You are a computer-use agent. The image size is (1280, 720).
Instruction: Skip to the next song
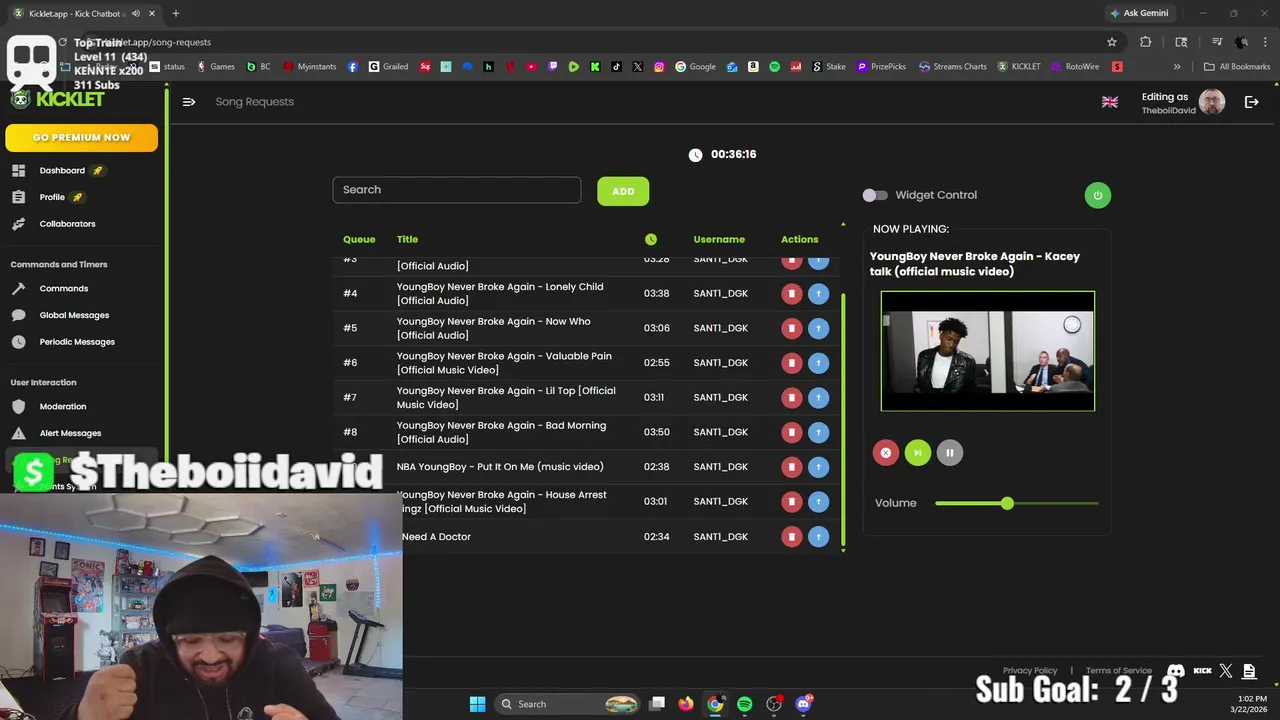coord(917,453)
